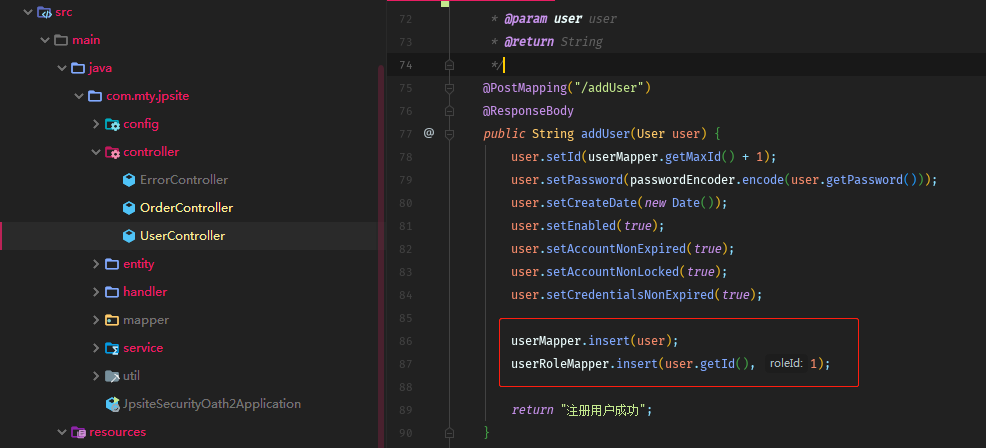Click userRoleMapper on line 87
The height and width of the screenshot is (448, 986).
pos(560,364)
